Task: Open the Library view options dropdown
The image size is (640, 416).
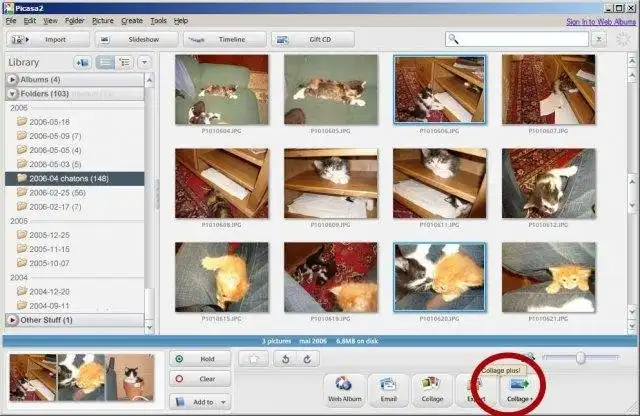Action: coord(144,62)
